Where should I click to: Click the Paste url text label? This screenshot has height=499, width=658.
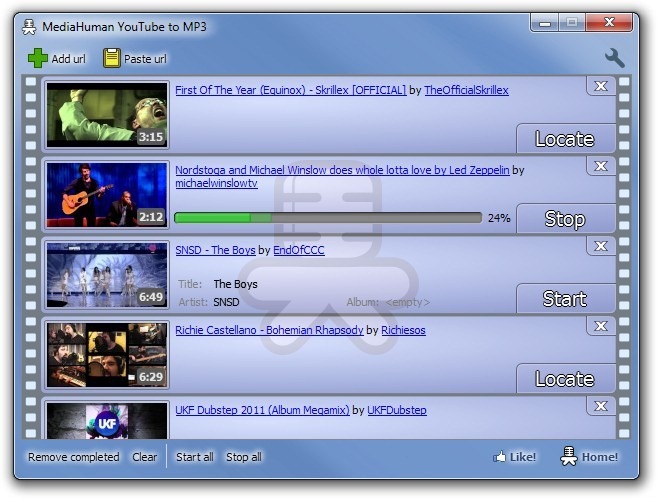click(x=145, y=59)
